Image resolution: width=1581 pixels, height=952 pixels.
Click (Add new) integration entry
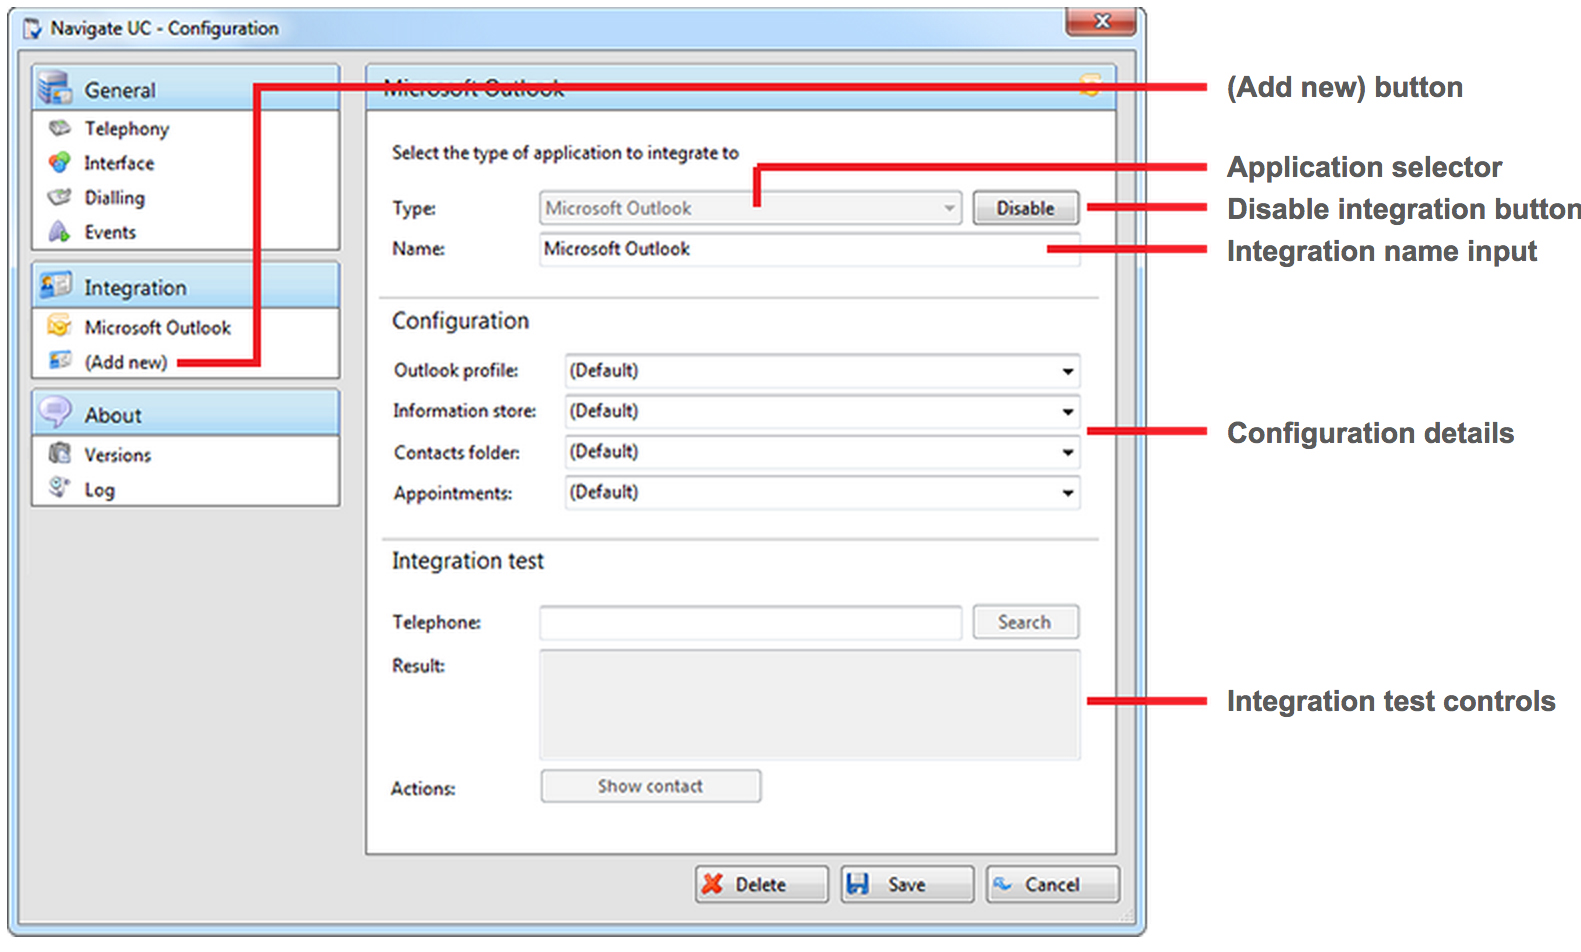(x=125, y=362)
